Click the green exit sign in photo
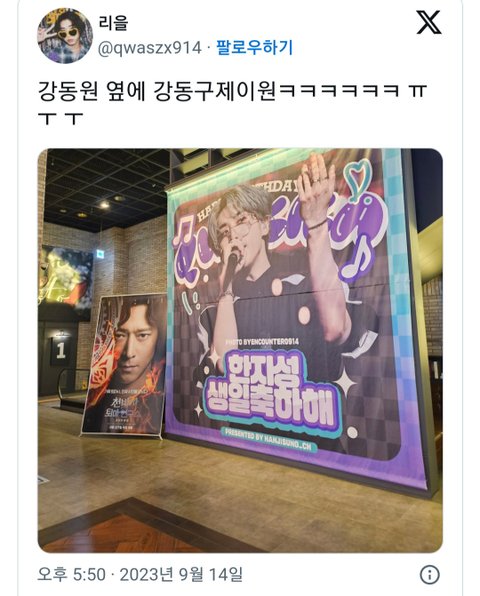This screenshot has width=480, height=596. pos(101,252)
